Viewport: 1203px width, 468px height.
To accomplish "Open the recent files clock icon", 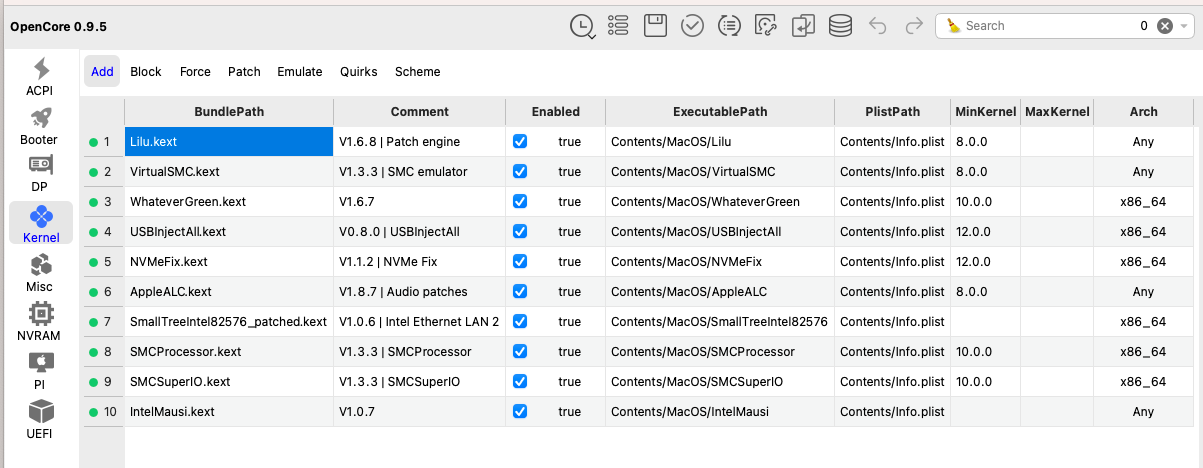I will tap(582, 26).
